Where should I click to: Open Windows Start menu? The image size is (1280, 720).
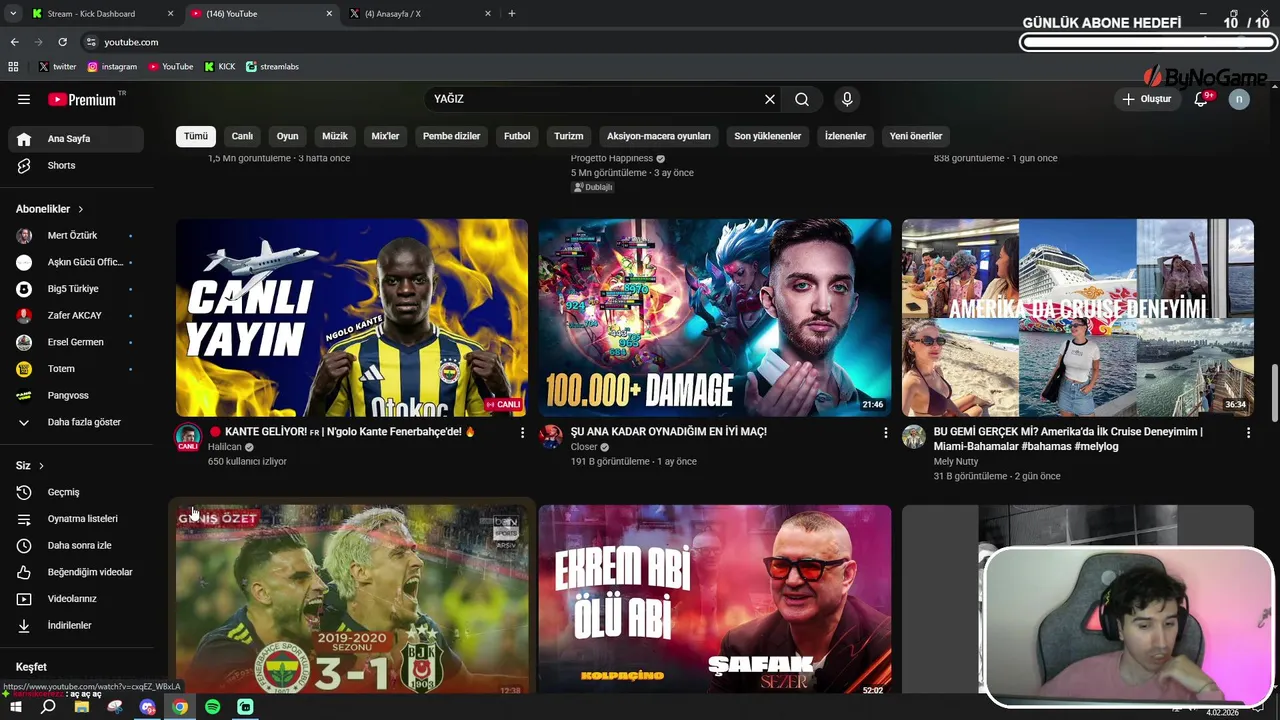point(16,707)
